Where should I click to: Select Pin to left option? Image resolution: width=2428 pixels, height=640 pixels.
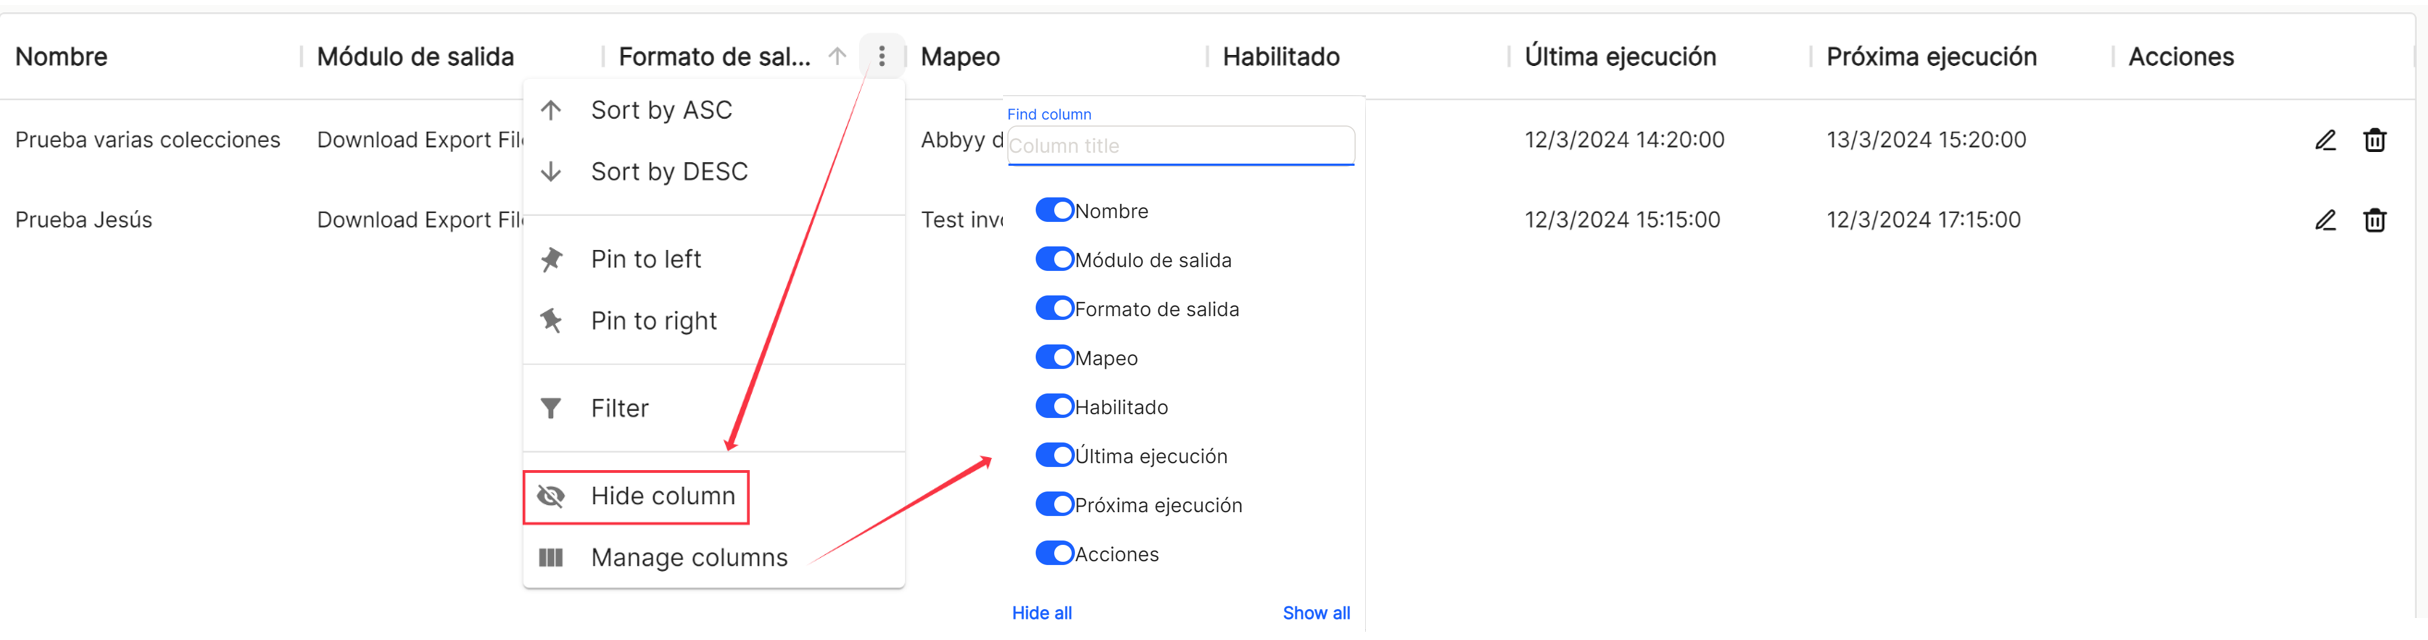pyautogui.click(x=714, y=259)
